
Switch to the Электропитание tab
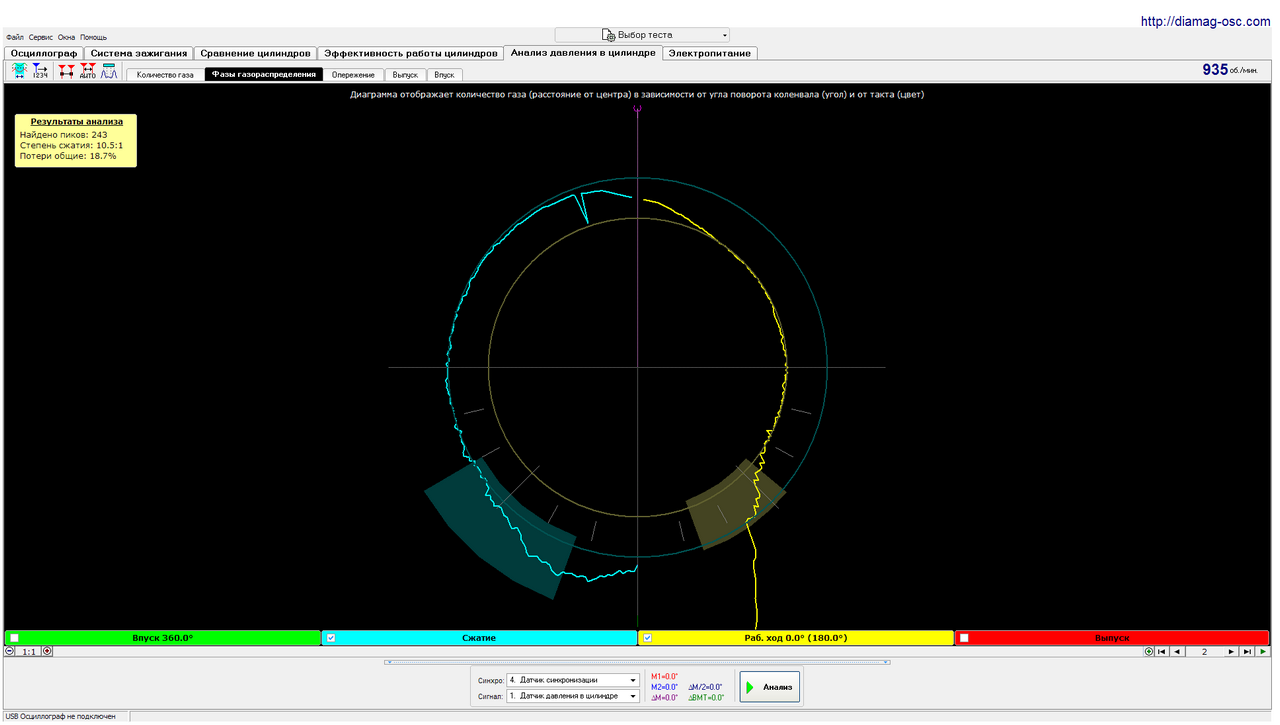710,53
